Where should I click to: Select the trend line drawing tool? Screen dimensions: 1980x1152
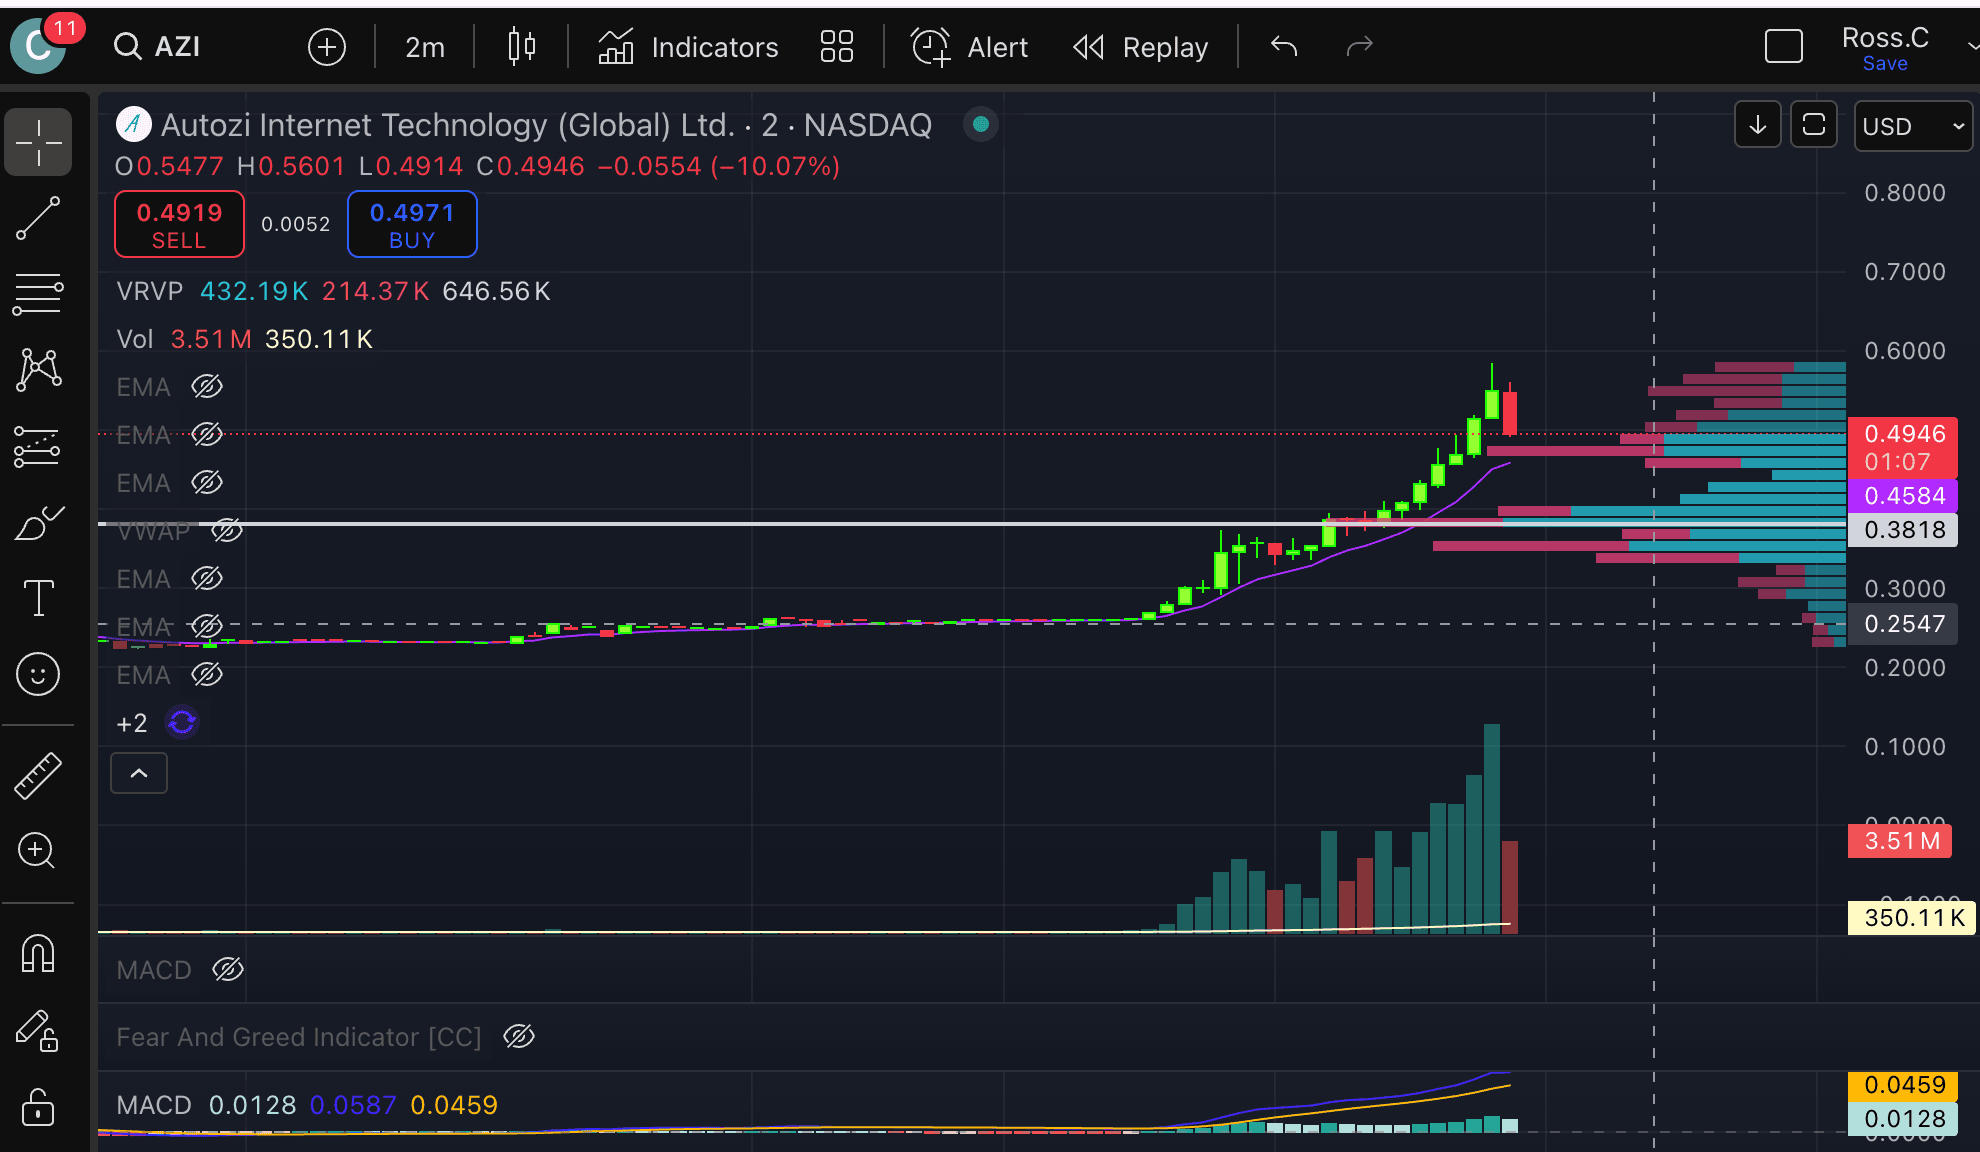tap(38, 218)
